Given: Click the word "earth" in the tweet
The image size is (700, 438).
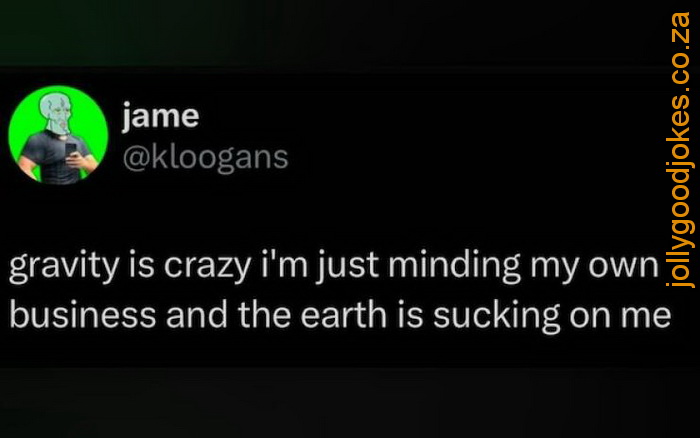Looking at the screenshot, I should [344, 314].
